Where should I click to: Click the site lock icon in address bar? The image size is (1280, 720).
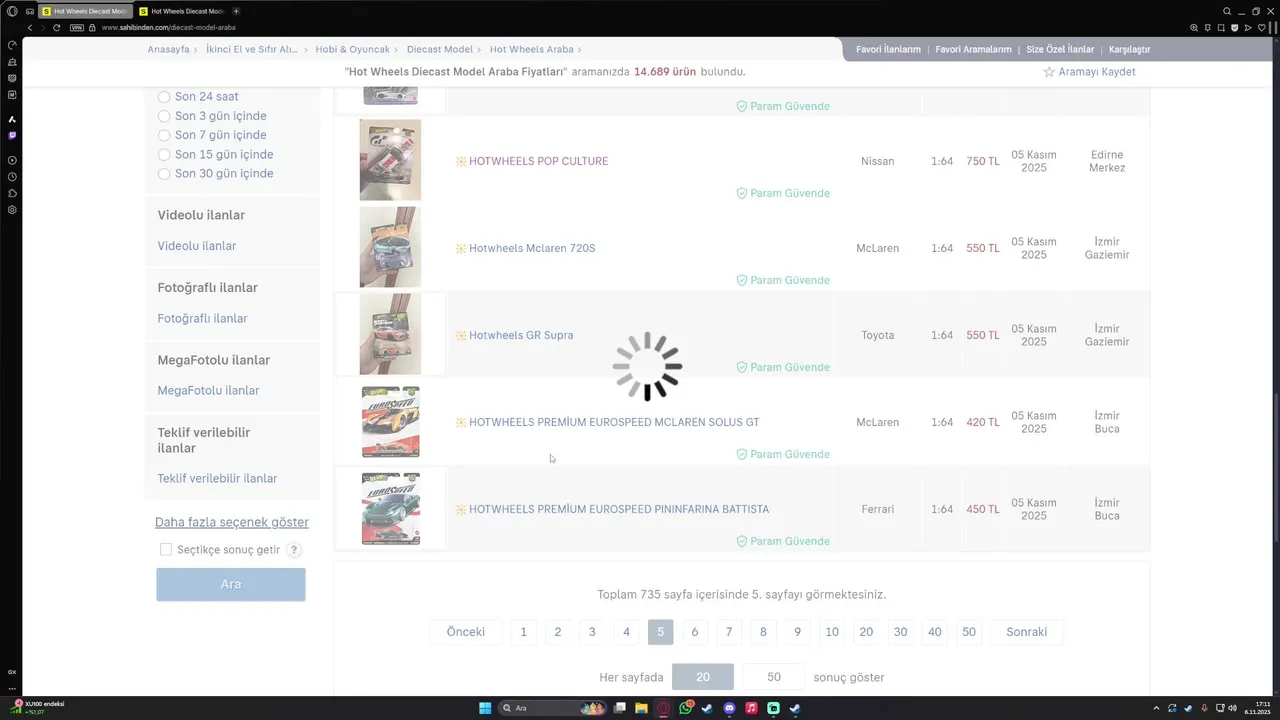92,27
